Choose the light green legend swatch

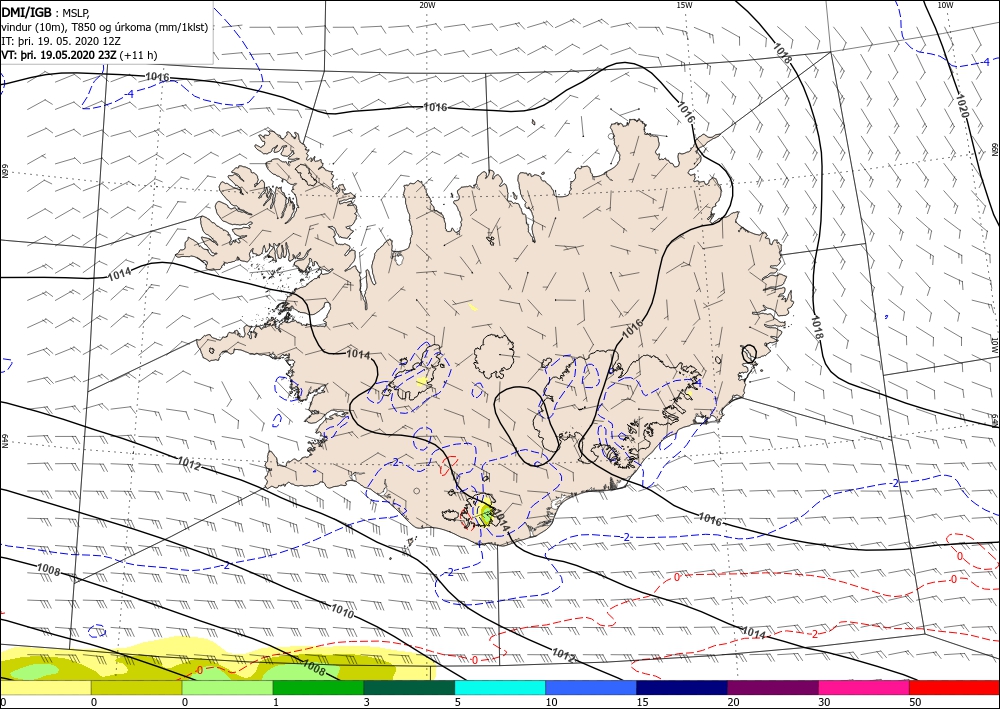[x=227, y=687]
